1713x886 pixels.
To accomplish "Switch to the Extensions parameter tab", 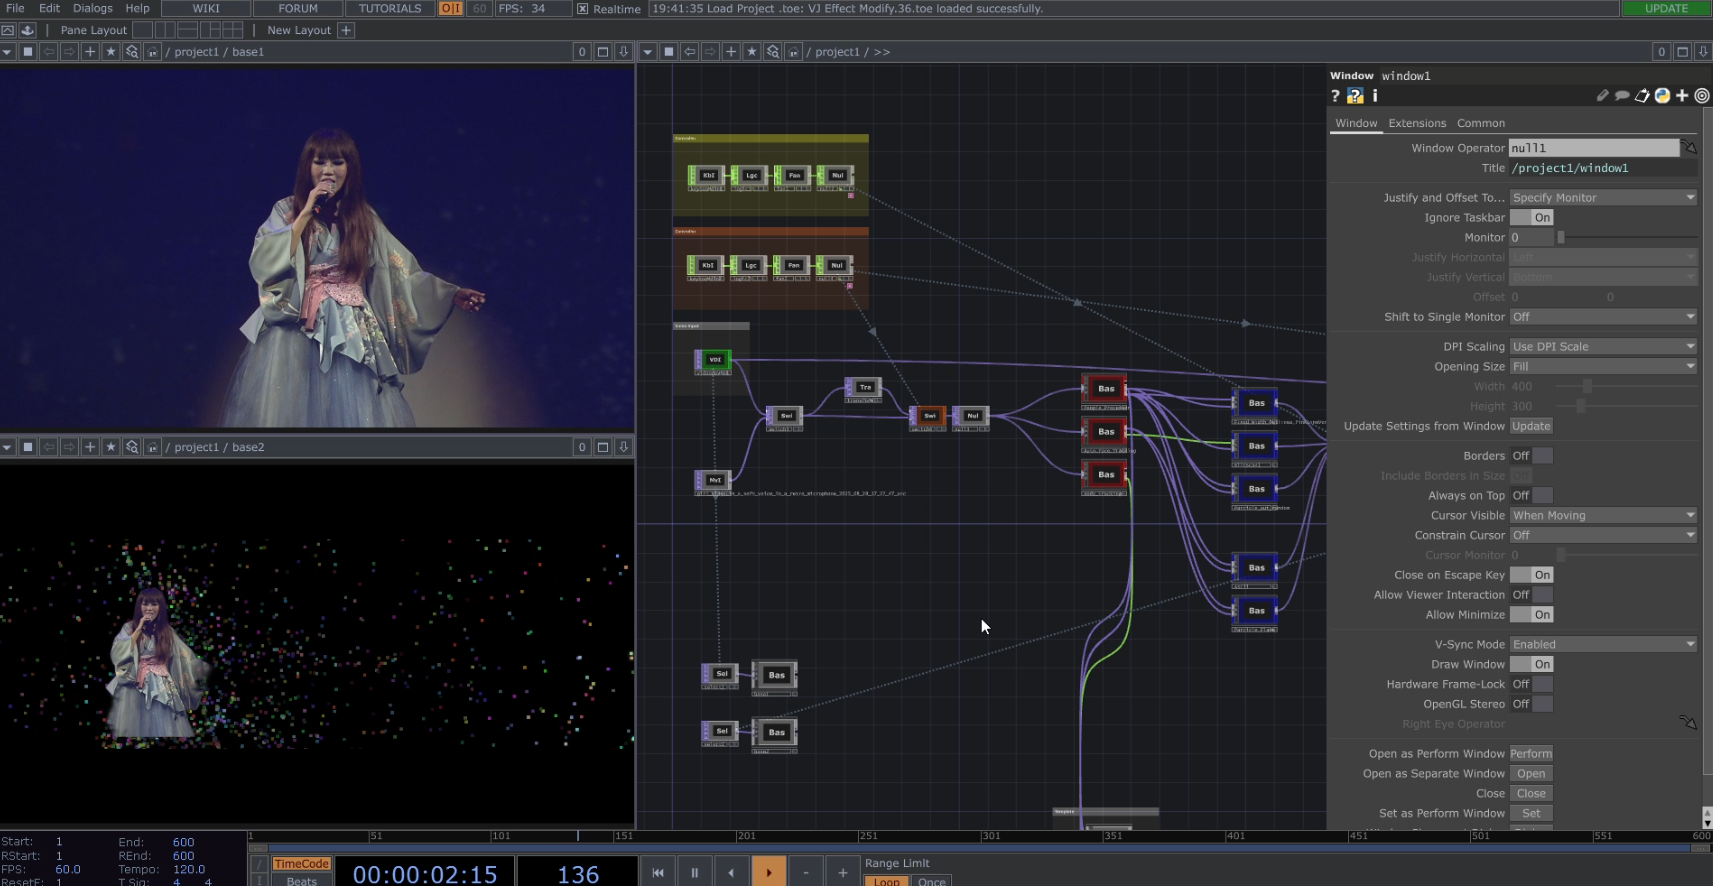I will pyautogui.click(x=1417, y=123).
